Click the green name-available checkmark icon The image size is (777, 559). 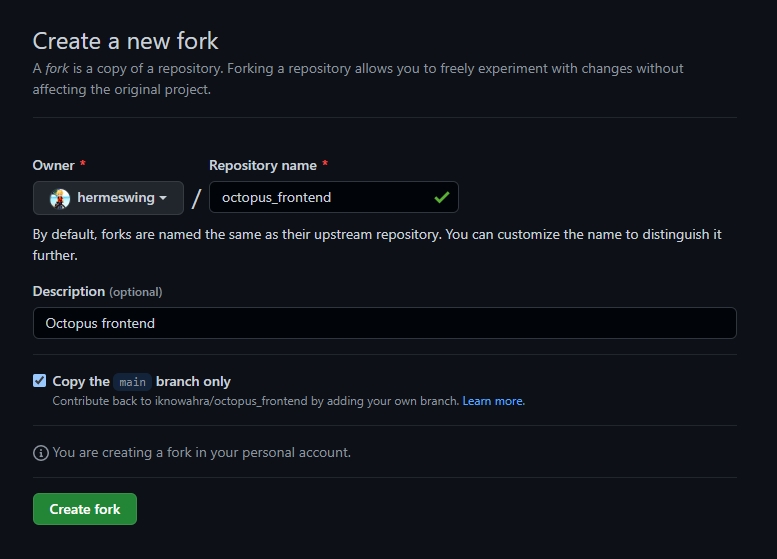click(442, 197)
